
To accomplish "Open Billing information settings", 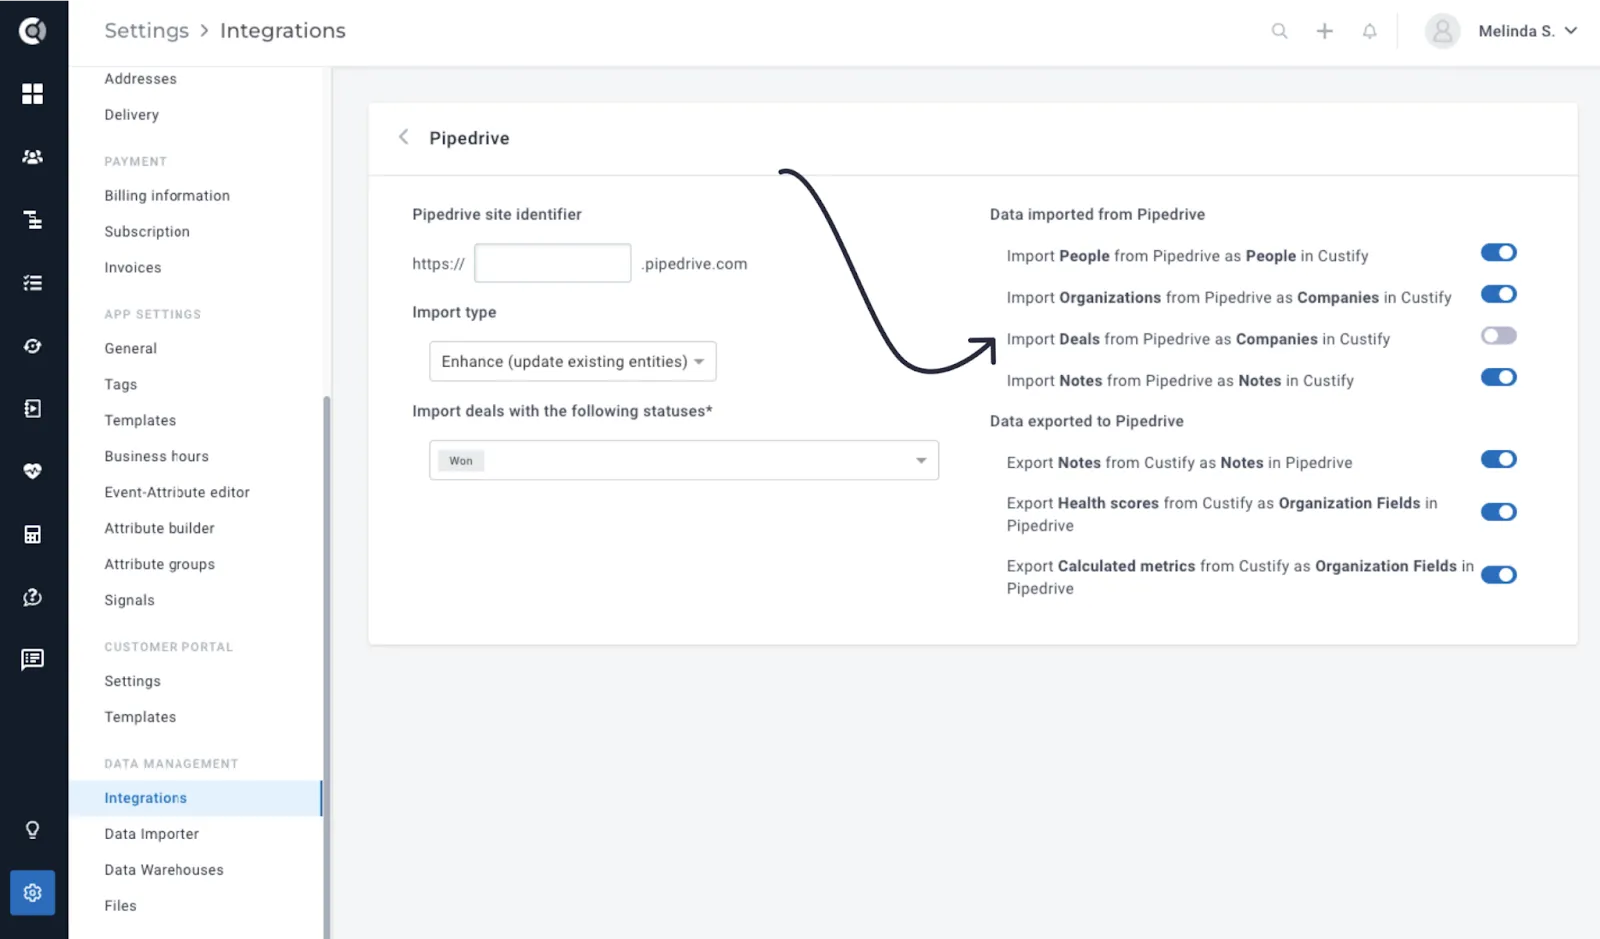I will pyautogui.click(x=167, y=196).
